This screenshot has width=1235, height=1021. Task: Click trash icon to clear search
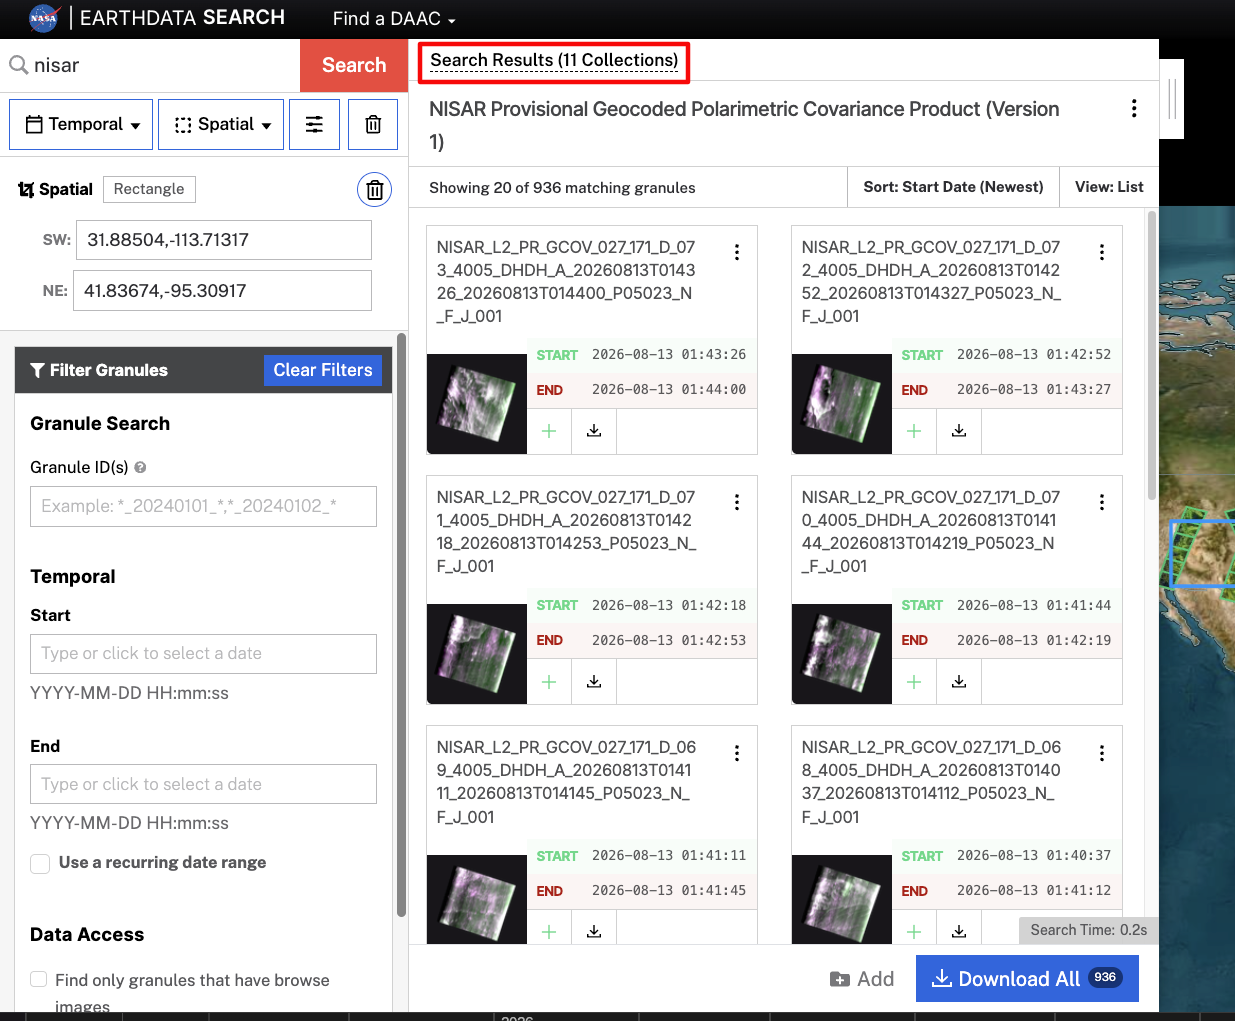tap(373, 124)
